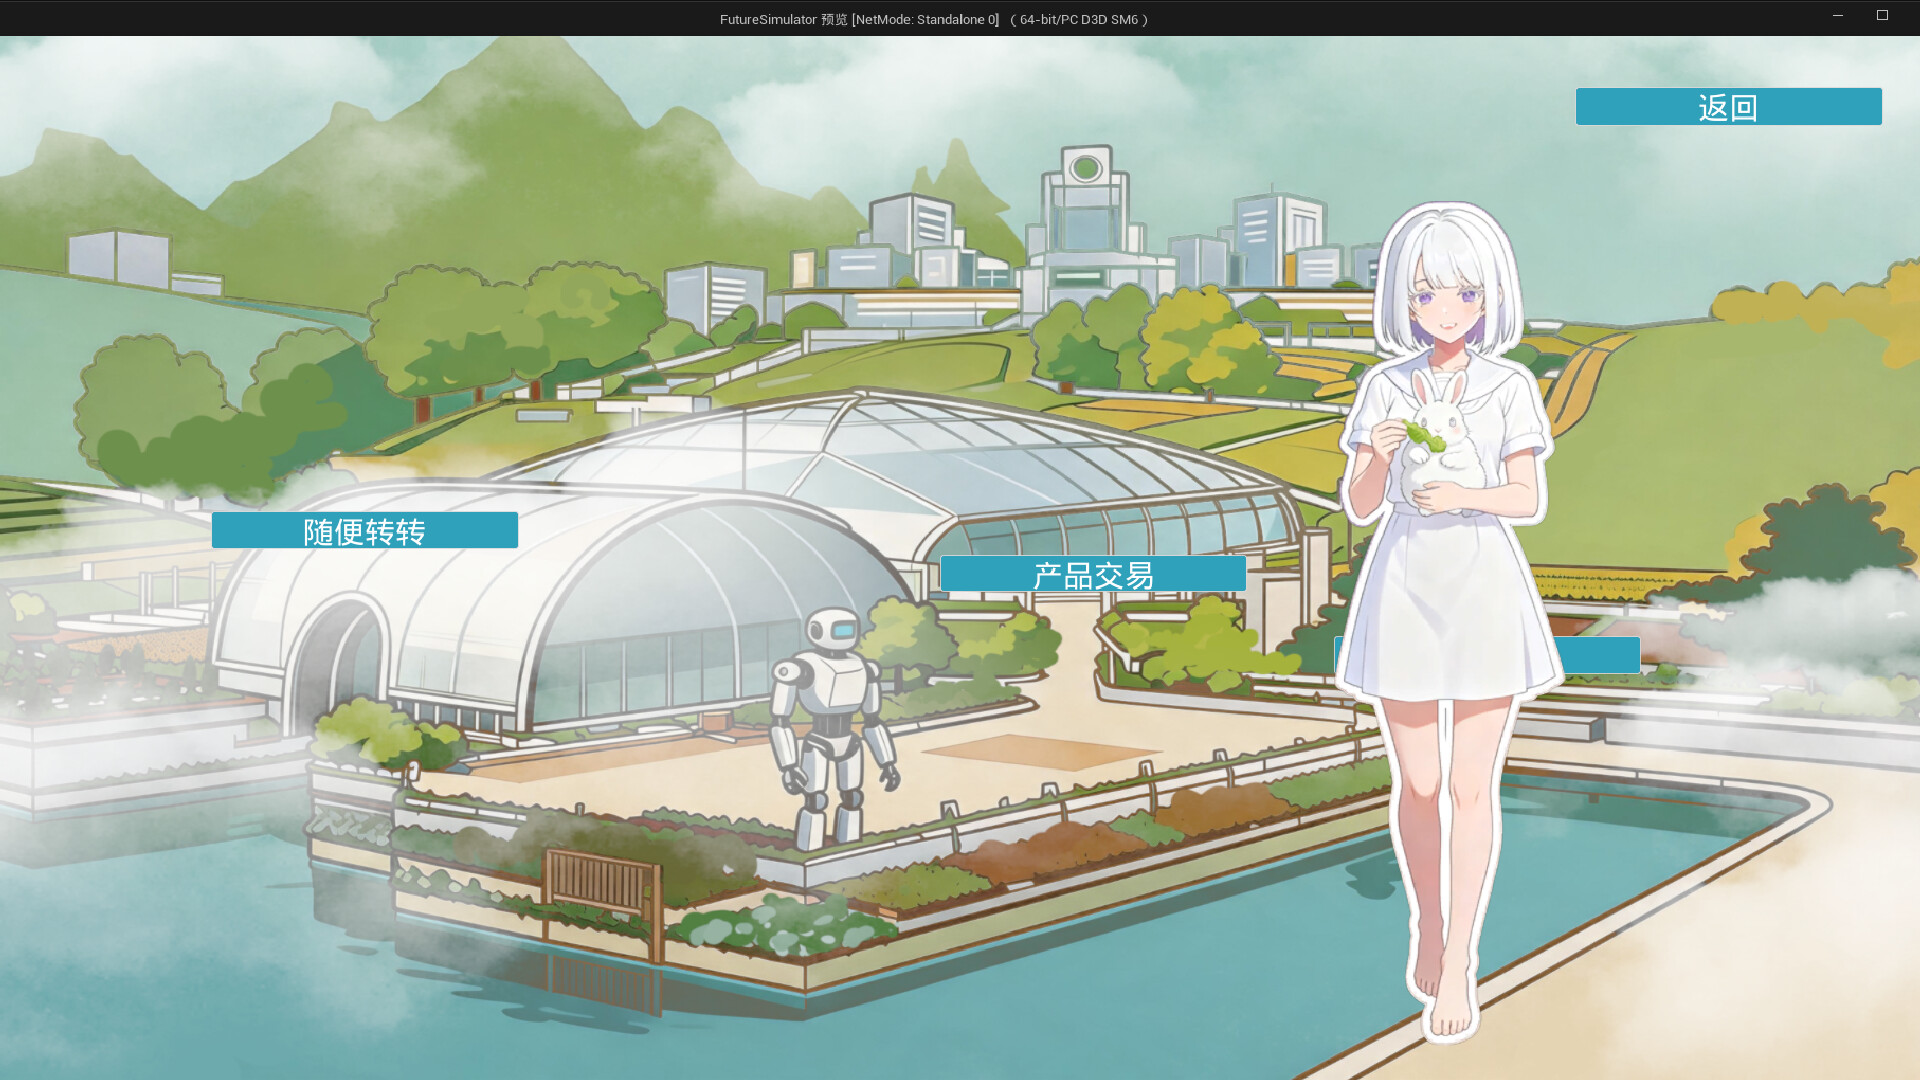
Task: Click the white robot in the courtyard
Action: (x=832, y=728)
